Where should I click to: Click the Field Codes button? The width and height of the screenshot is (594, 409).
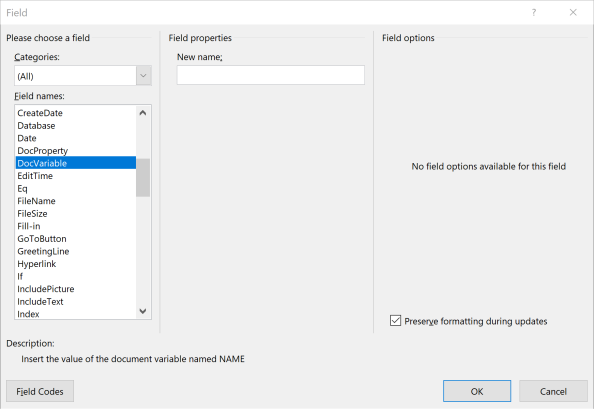click(40, 391)
